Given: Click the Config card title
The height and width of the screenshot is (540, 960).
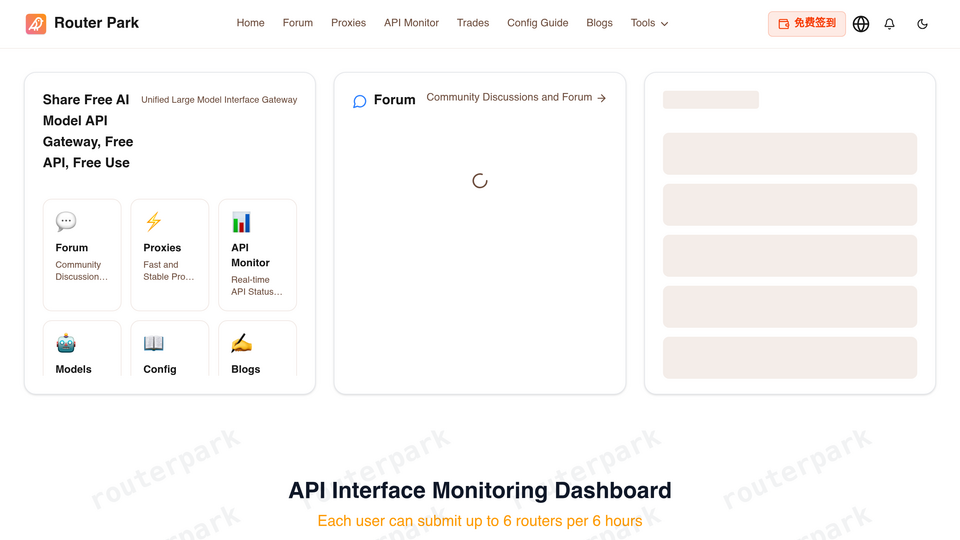Looking at the screenshot, I should pyautogui.click(x=160, y=369).
